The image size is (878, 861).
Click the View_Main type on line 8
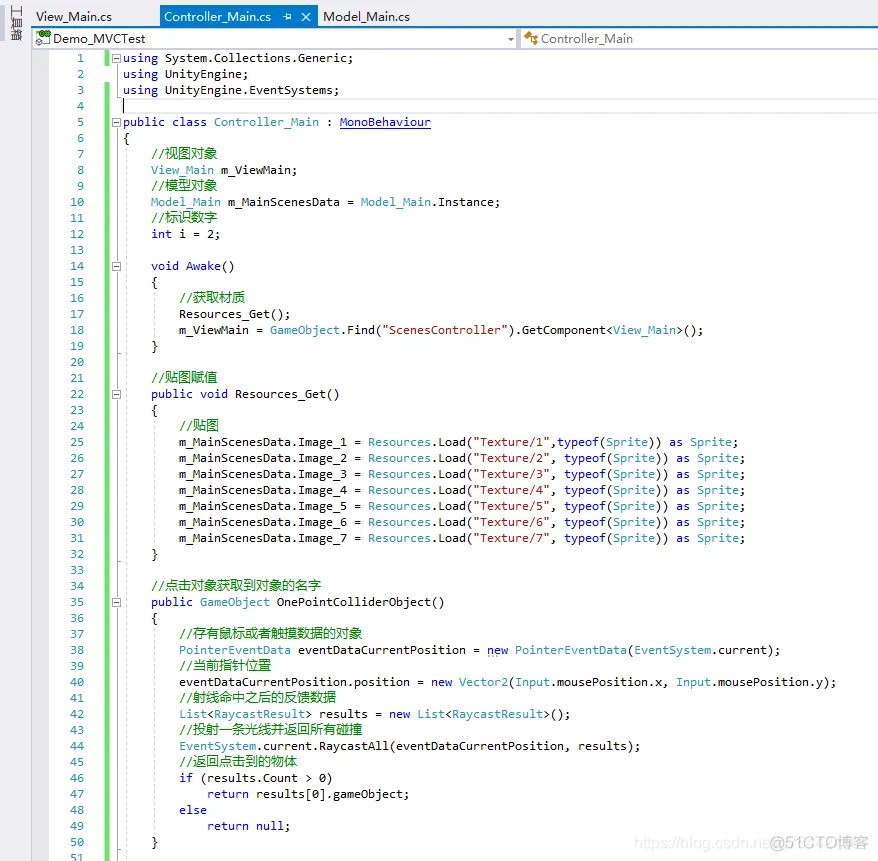click(183, 170)
